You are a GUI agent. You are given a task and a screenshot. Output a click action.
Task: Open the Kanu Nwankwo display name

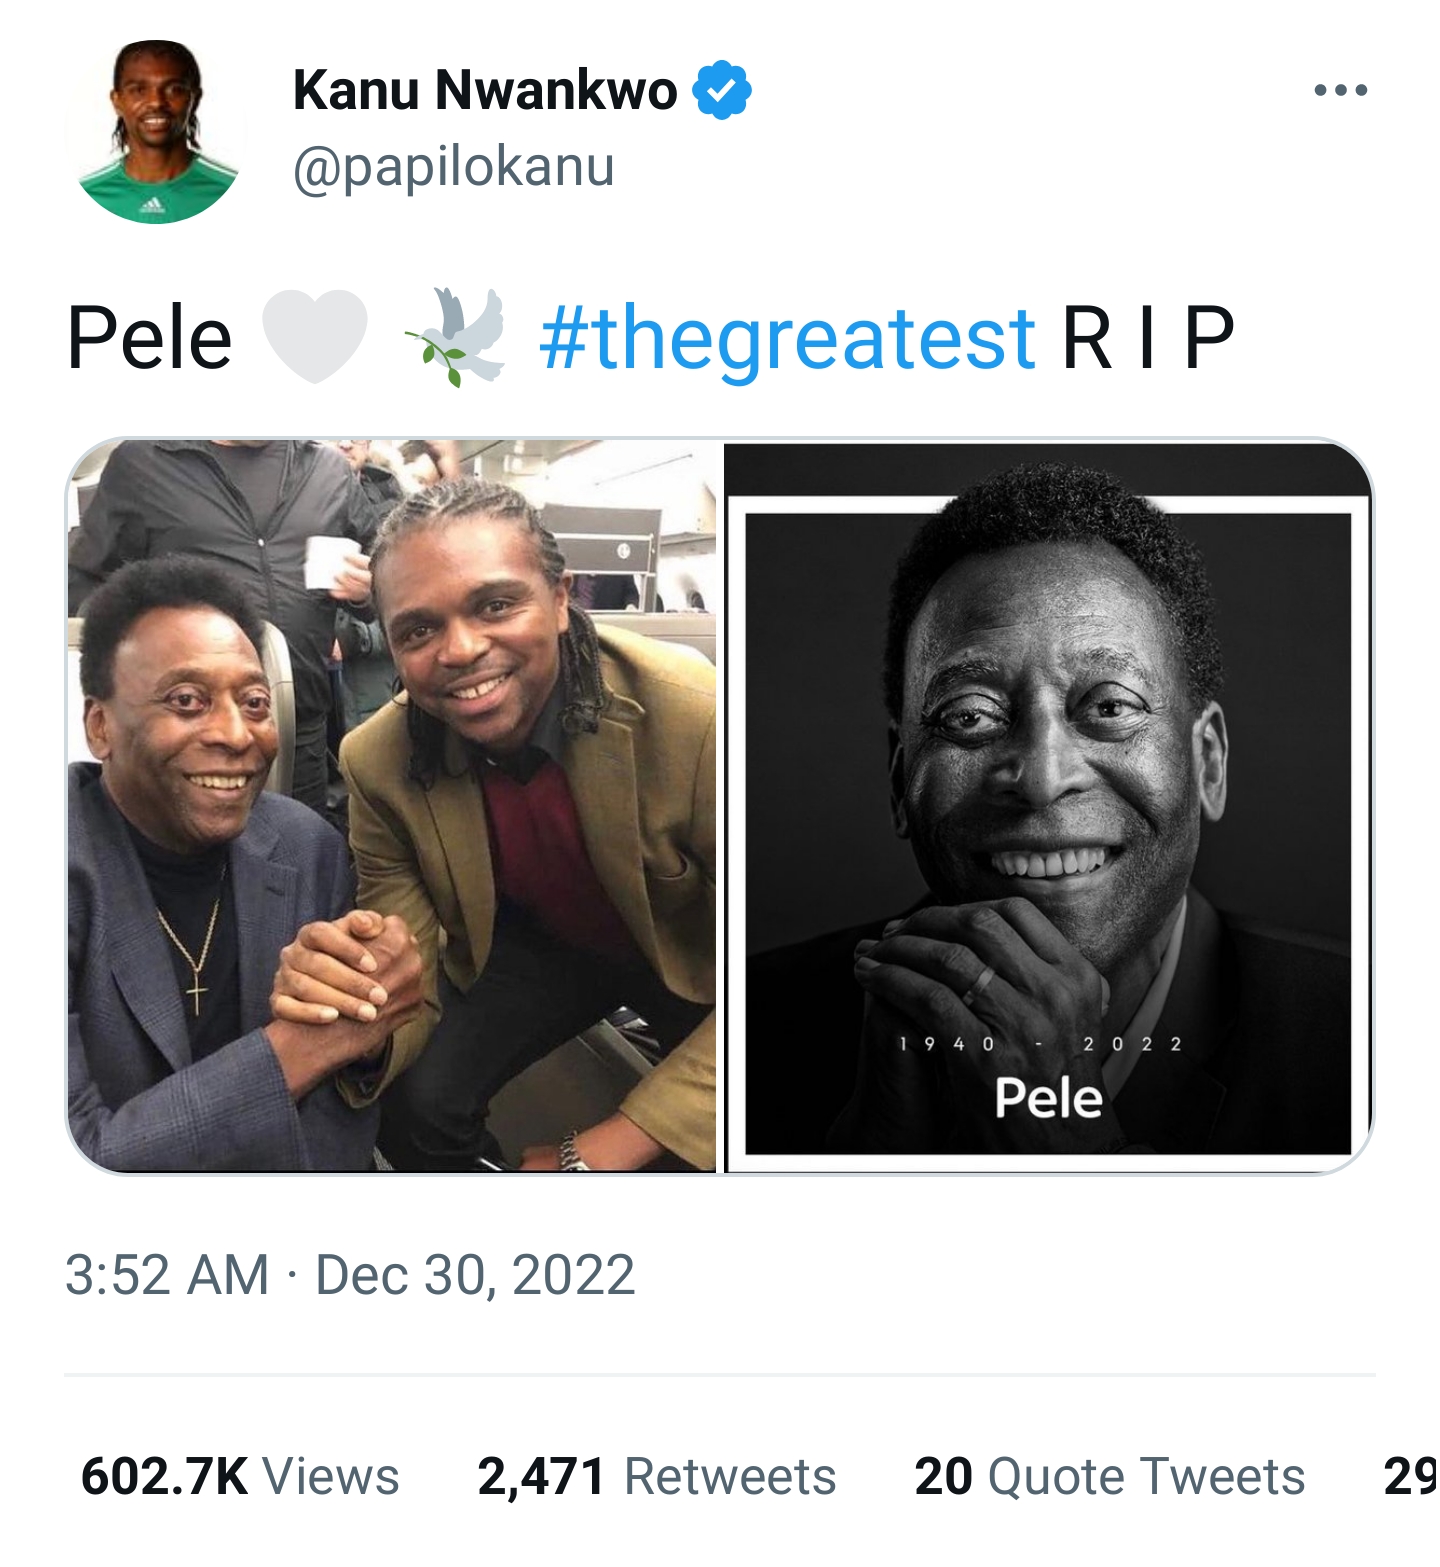(485, 91)
